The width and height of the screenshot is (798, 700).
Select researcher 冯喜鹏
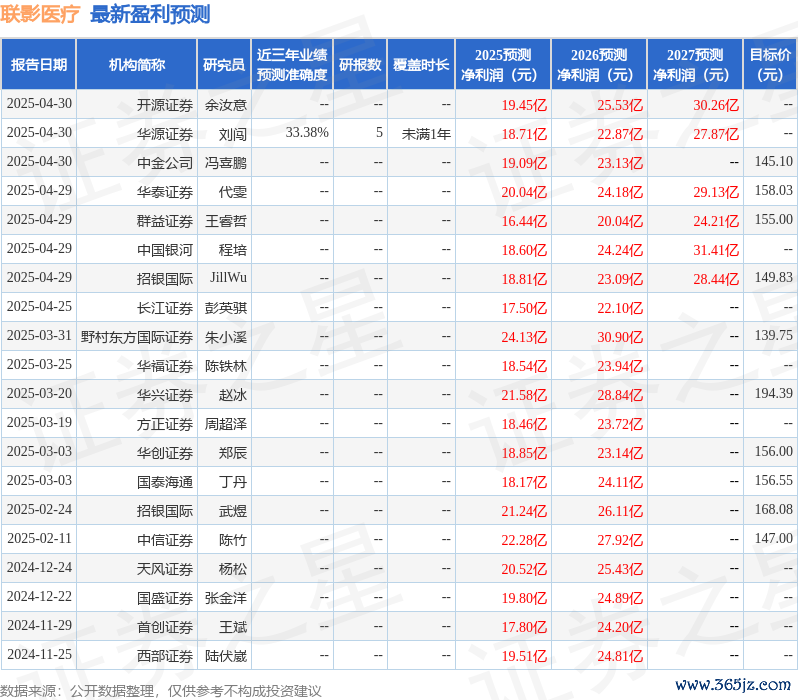[x=226, y=163]
